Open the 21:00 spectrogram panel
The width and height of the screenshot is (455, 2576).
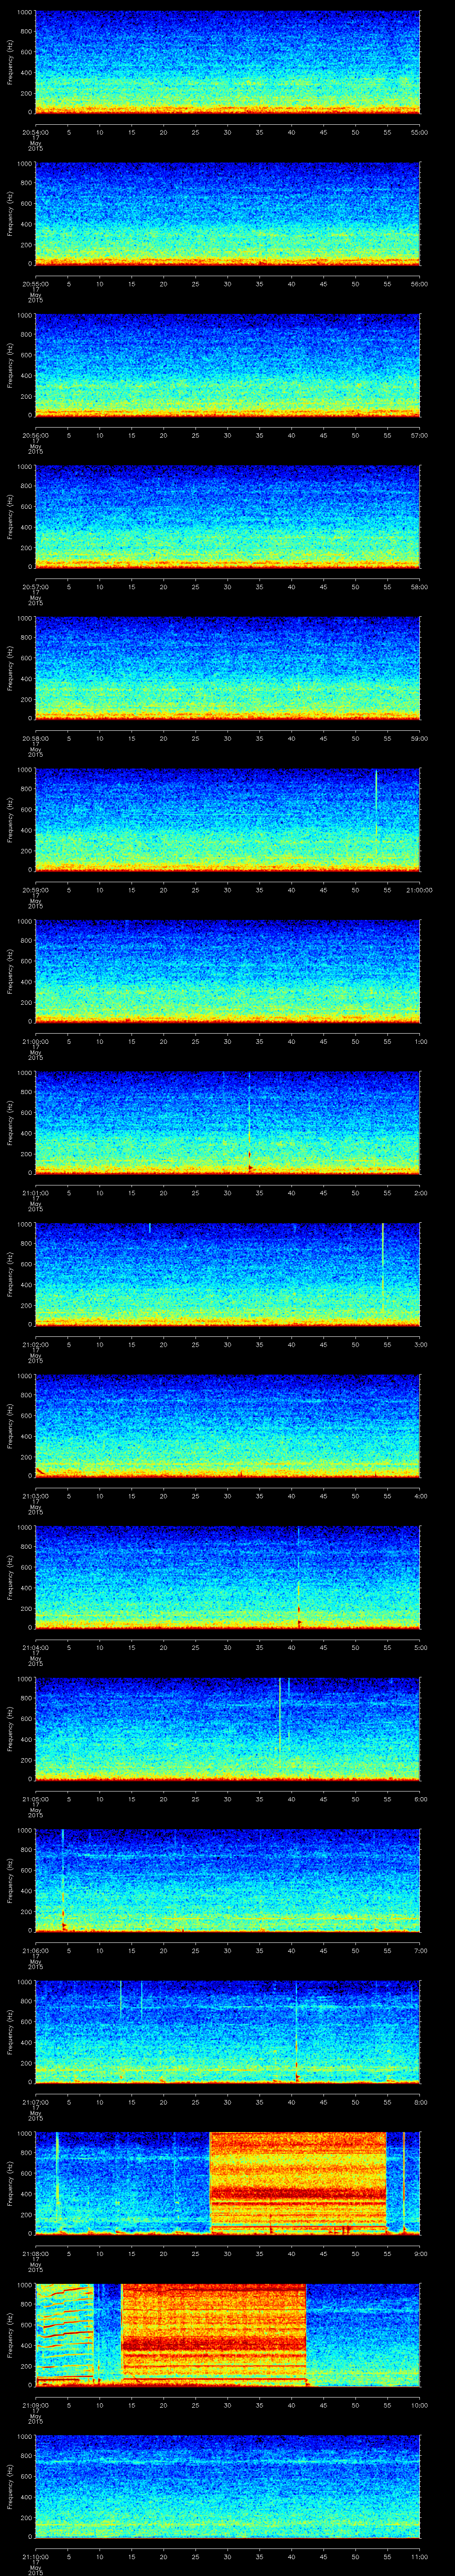point(227,971)
